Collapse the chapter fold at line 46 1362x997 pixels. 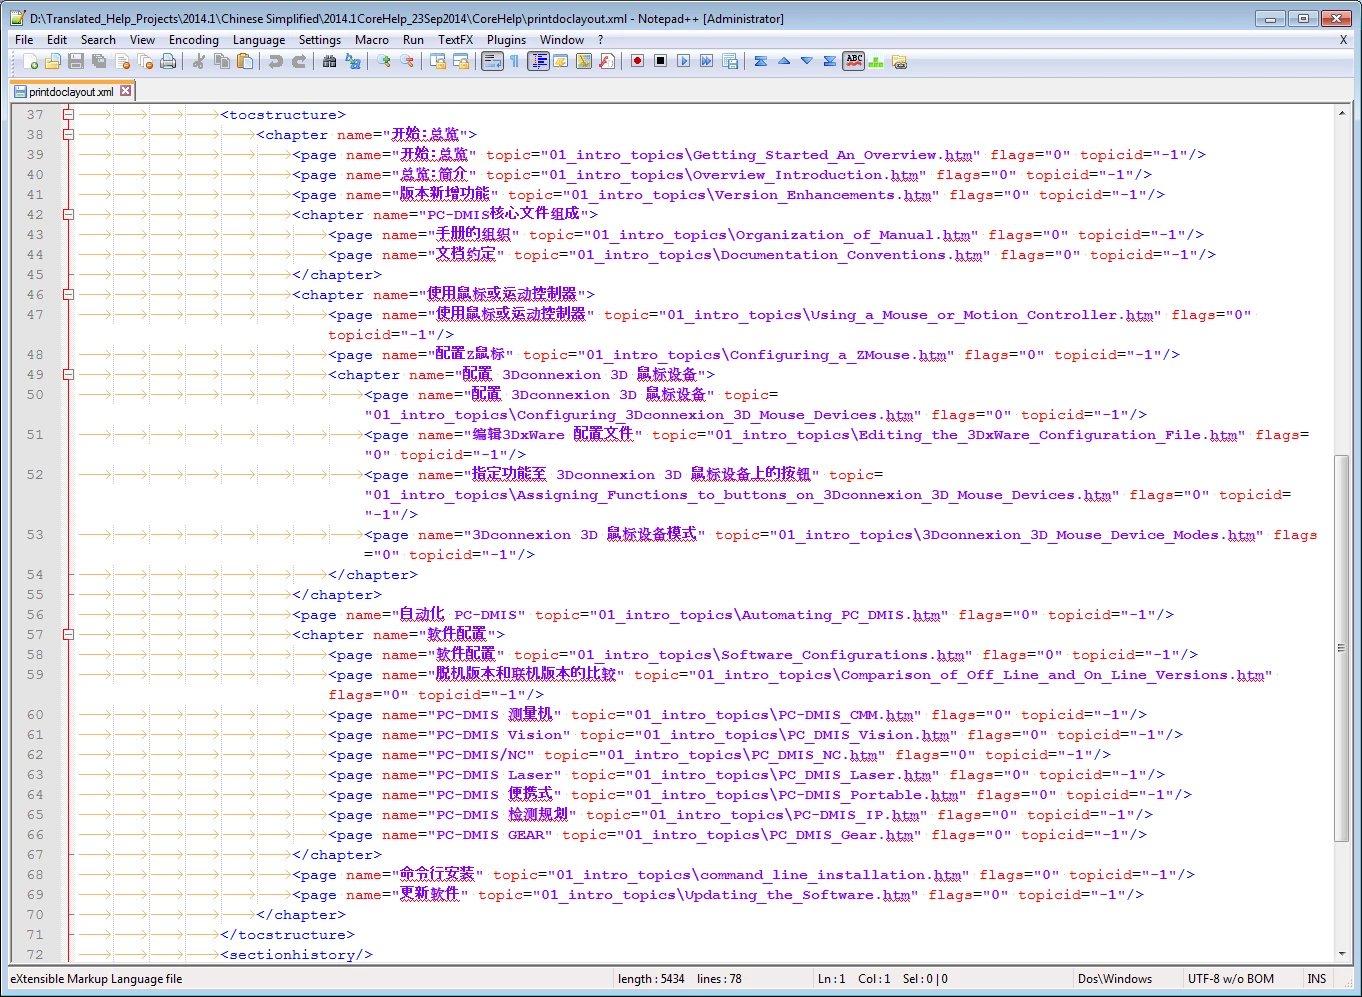pyautogui.click(x=68, y=294)
